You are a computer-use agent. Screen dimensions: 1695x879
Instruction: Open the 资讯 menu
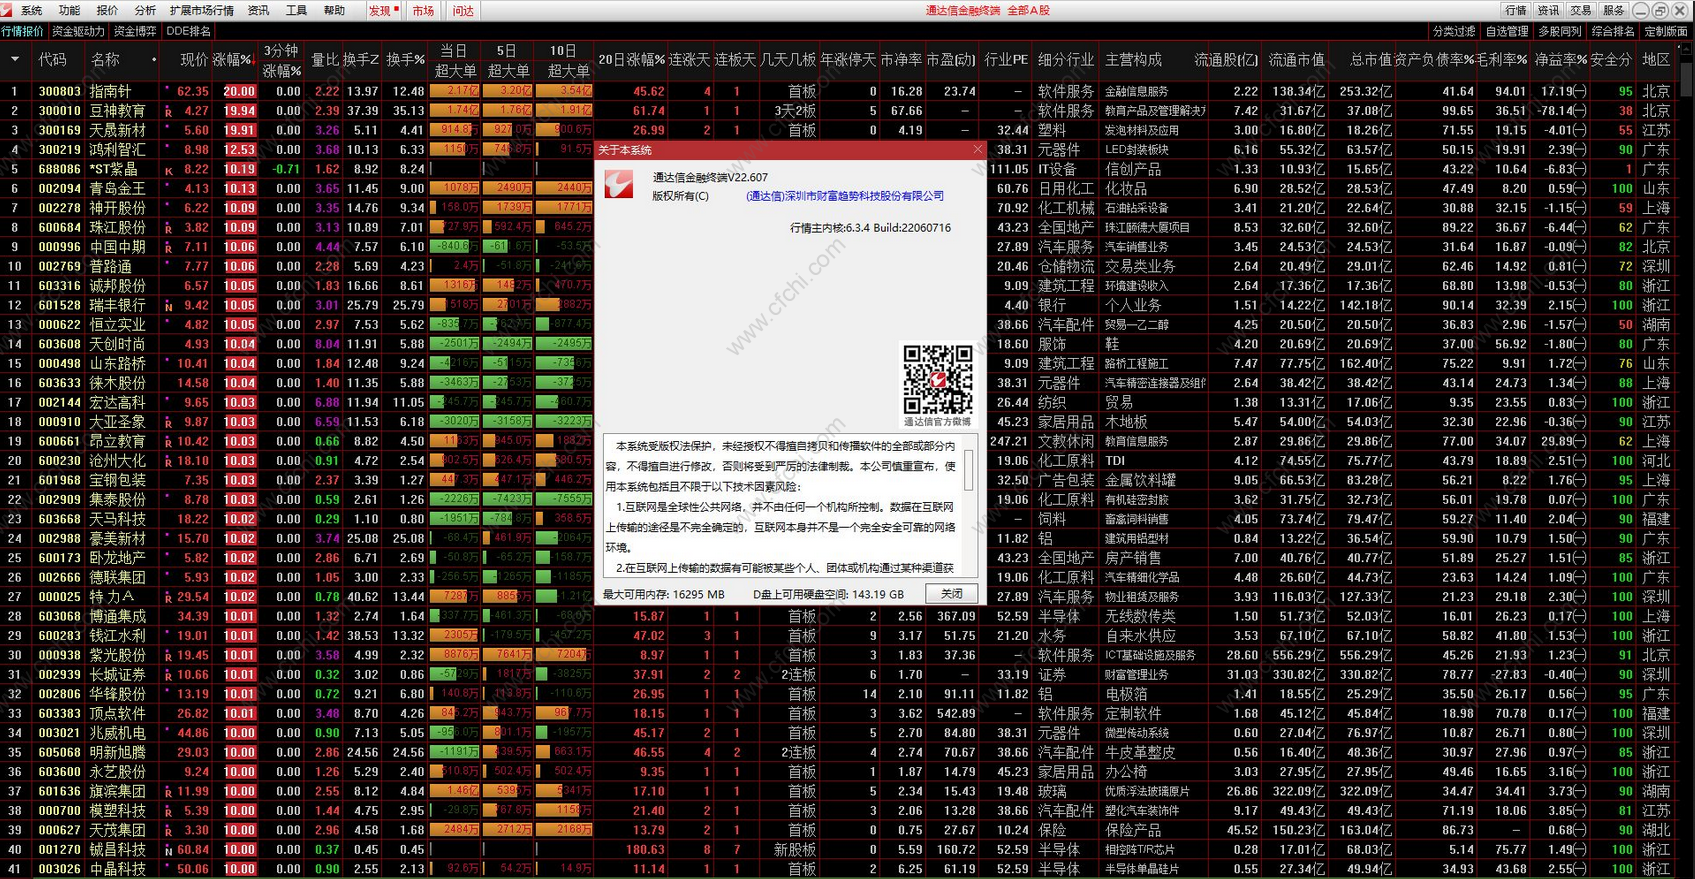(x=259, y=10)
